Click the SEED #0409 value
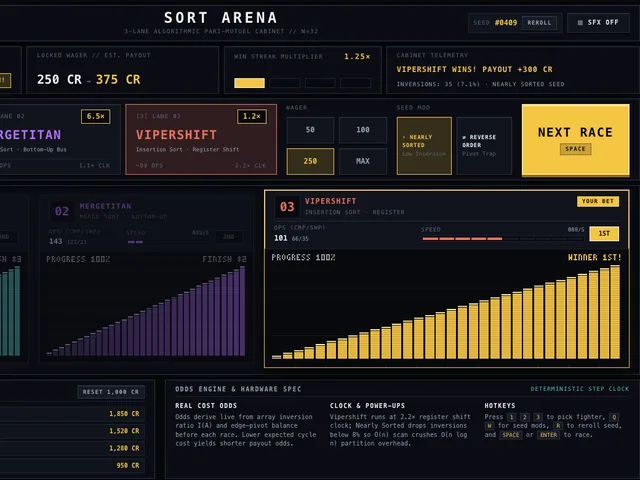Viewport: 640px width, 480px height. click(x=506, y=23)
